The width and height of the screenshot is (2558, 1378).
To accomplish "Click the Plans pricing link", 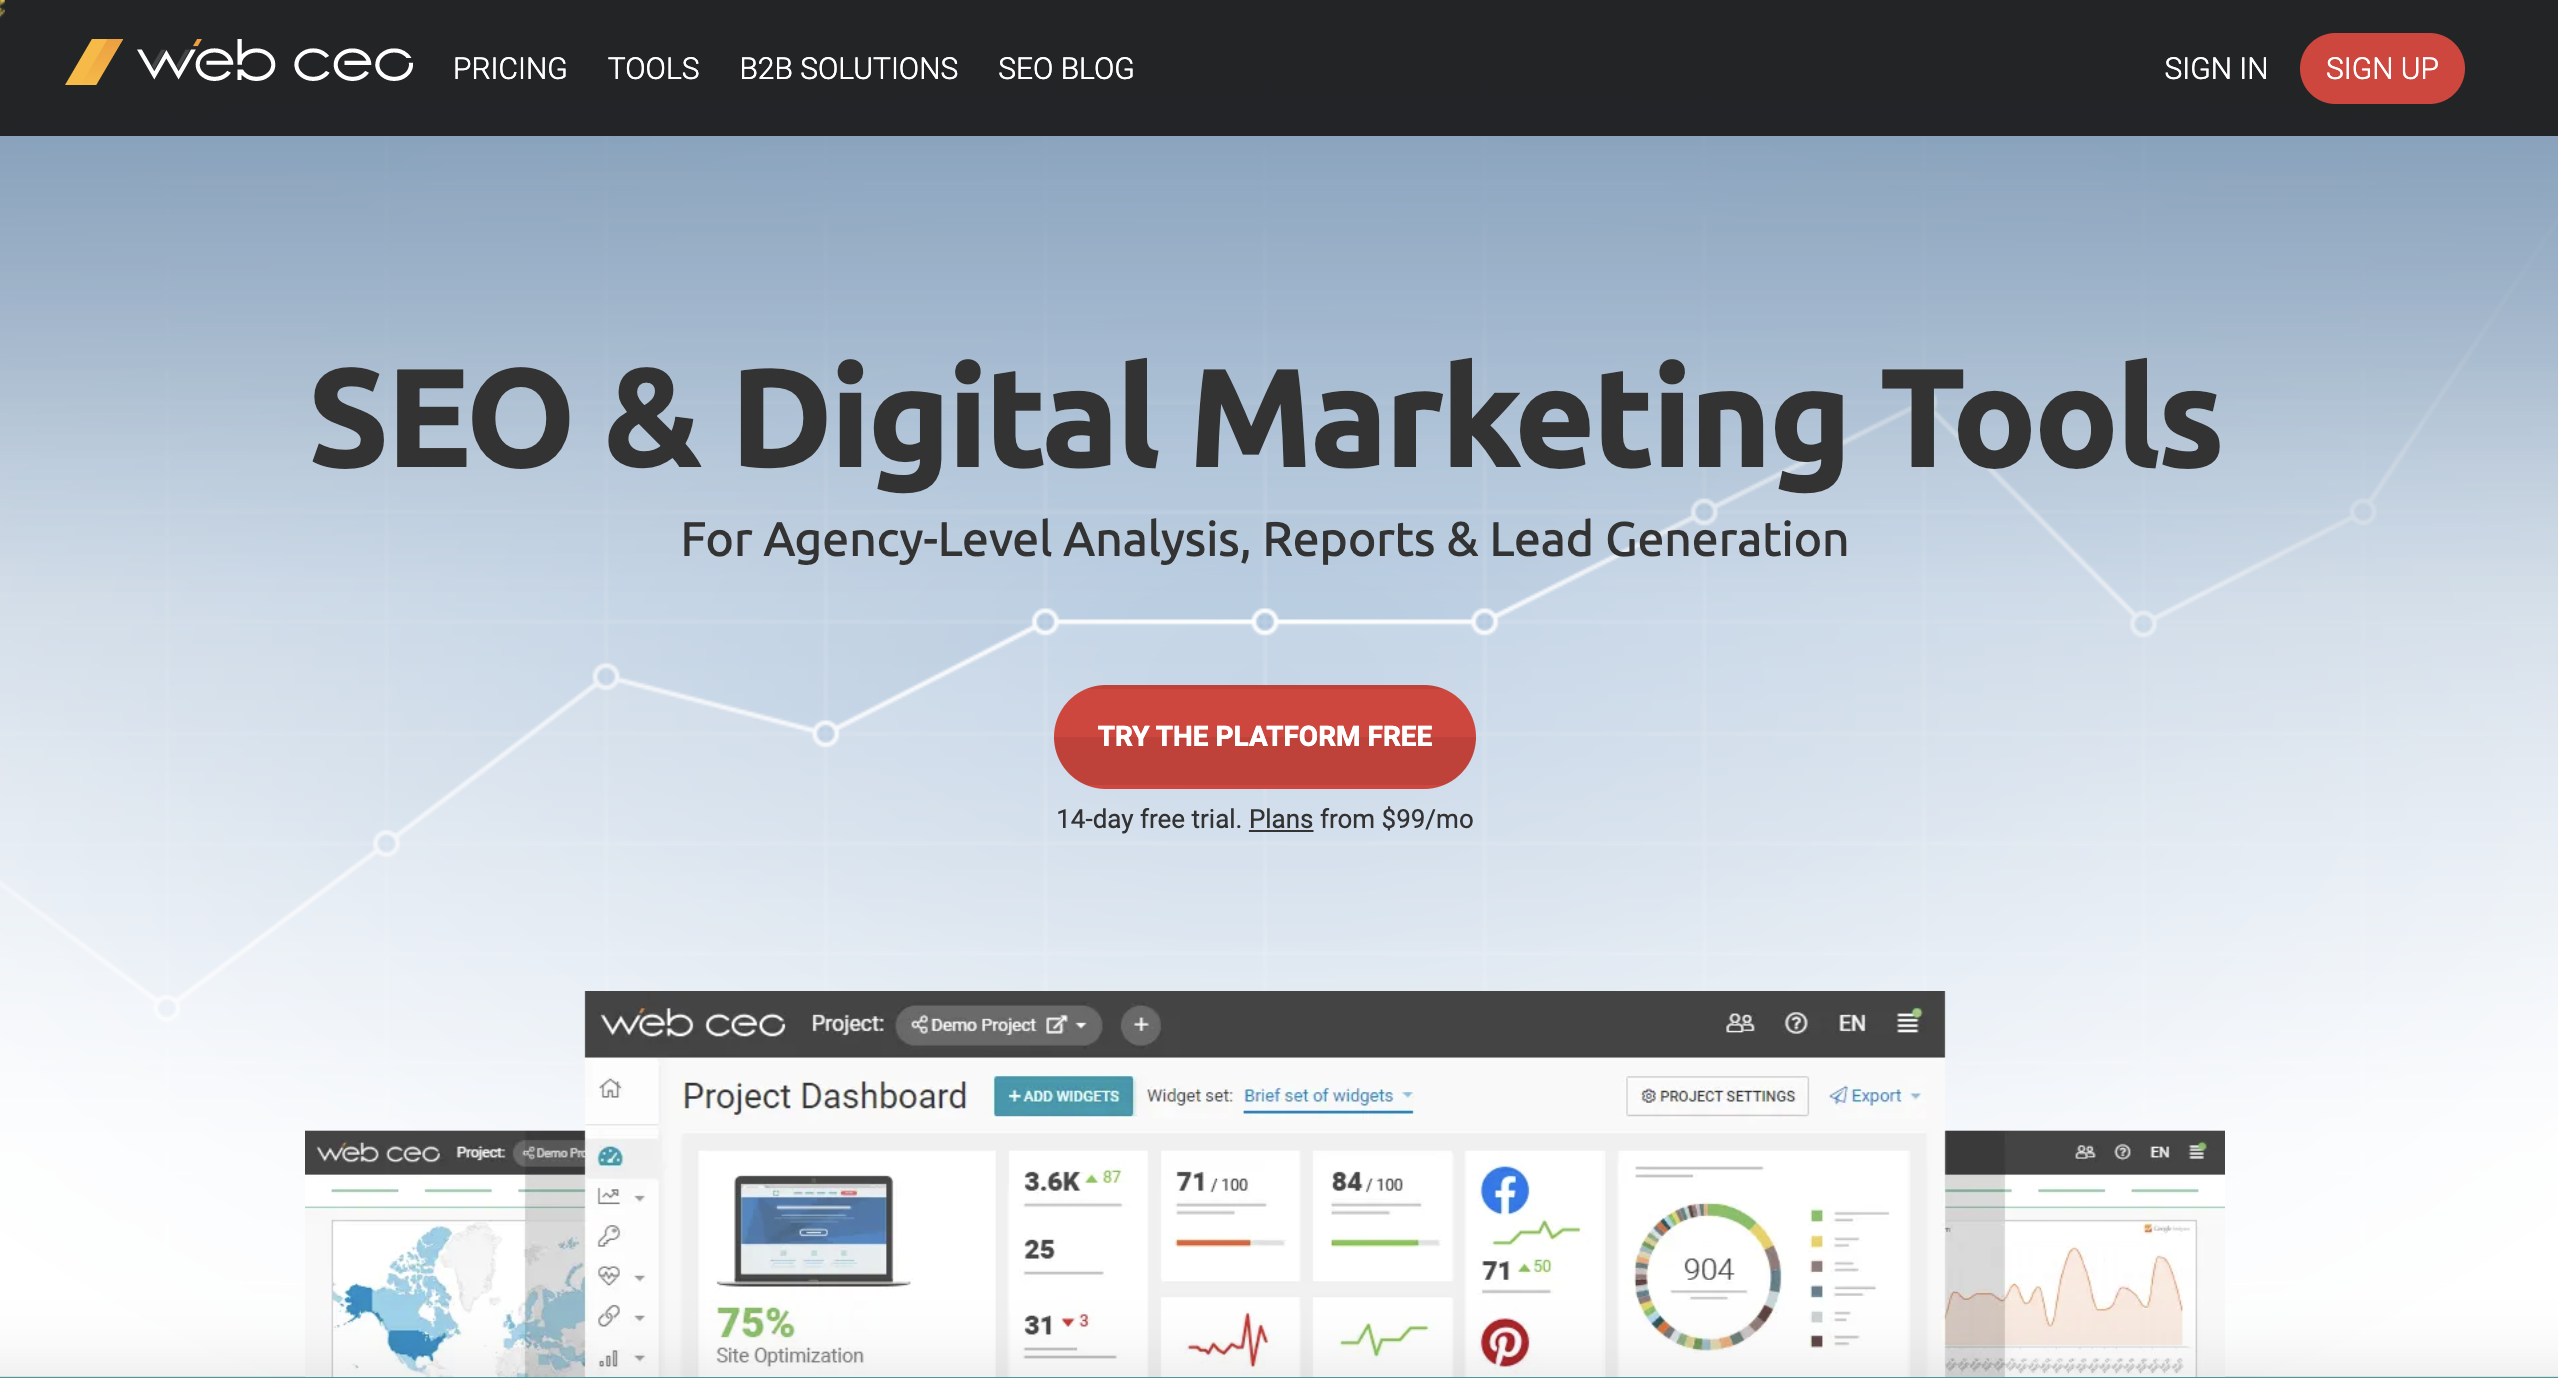I will coord(1279,816).
